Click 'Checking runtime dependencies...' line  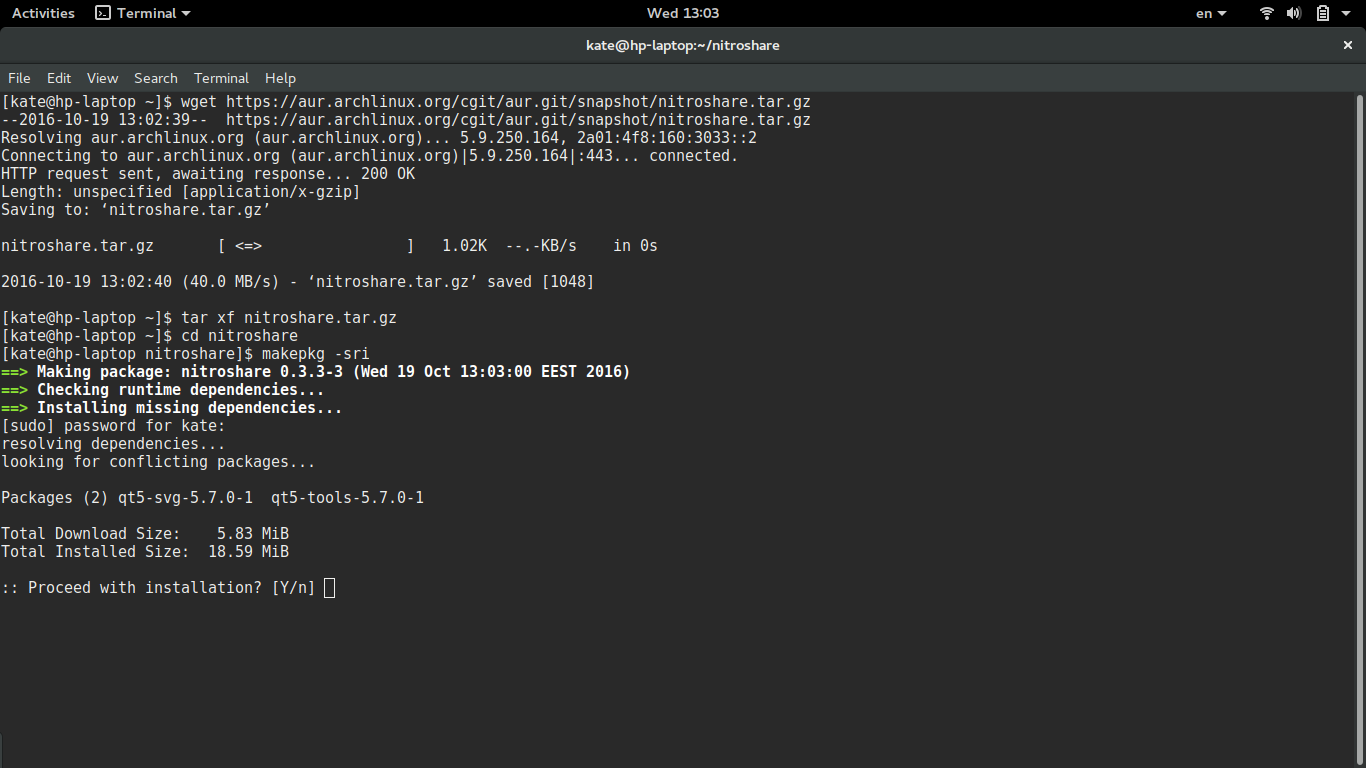tap(163, 390)
